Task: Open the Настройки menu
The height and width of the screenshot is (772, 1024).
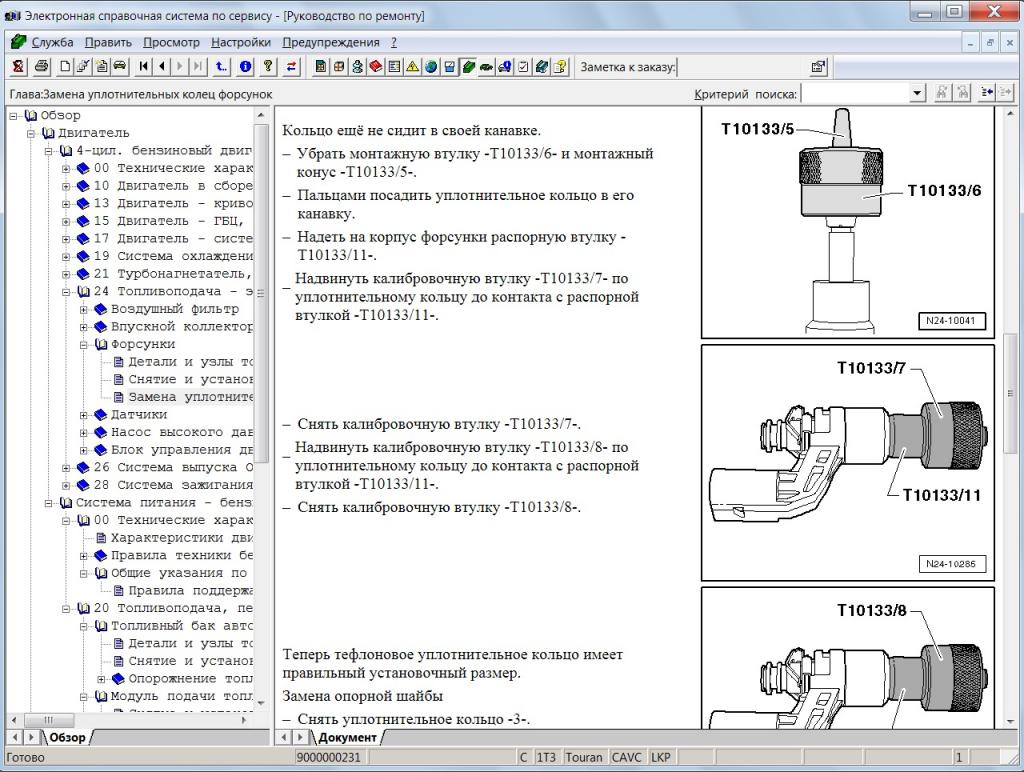Action: [x=241, y=42]
